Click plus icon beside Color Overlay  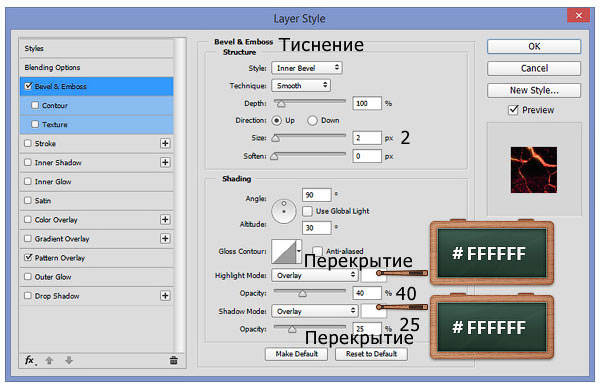coord(165,219)
